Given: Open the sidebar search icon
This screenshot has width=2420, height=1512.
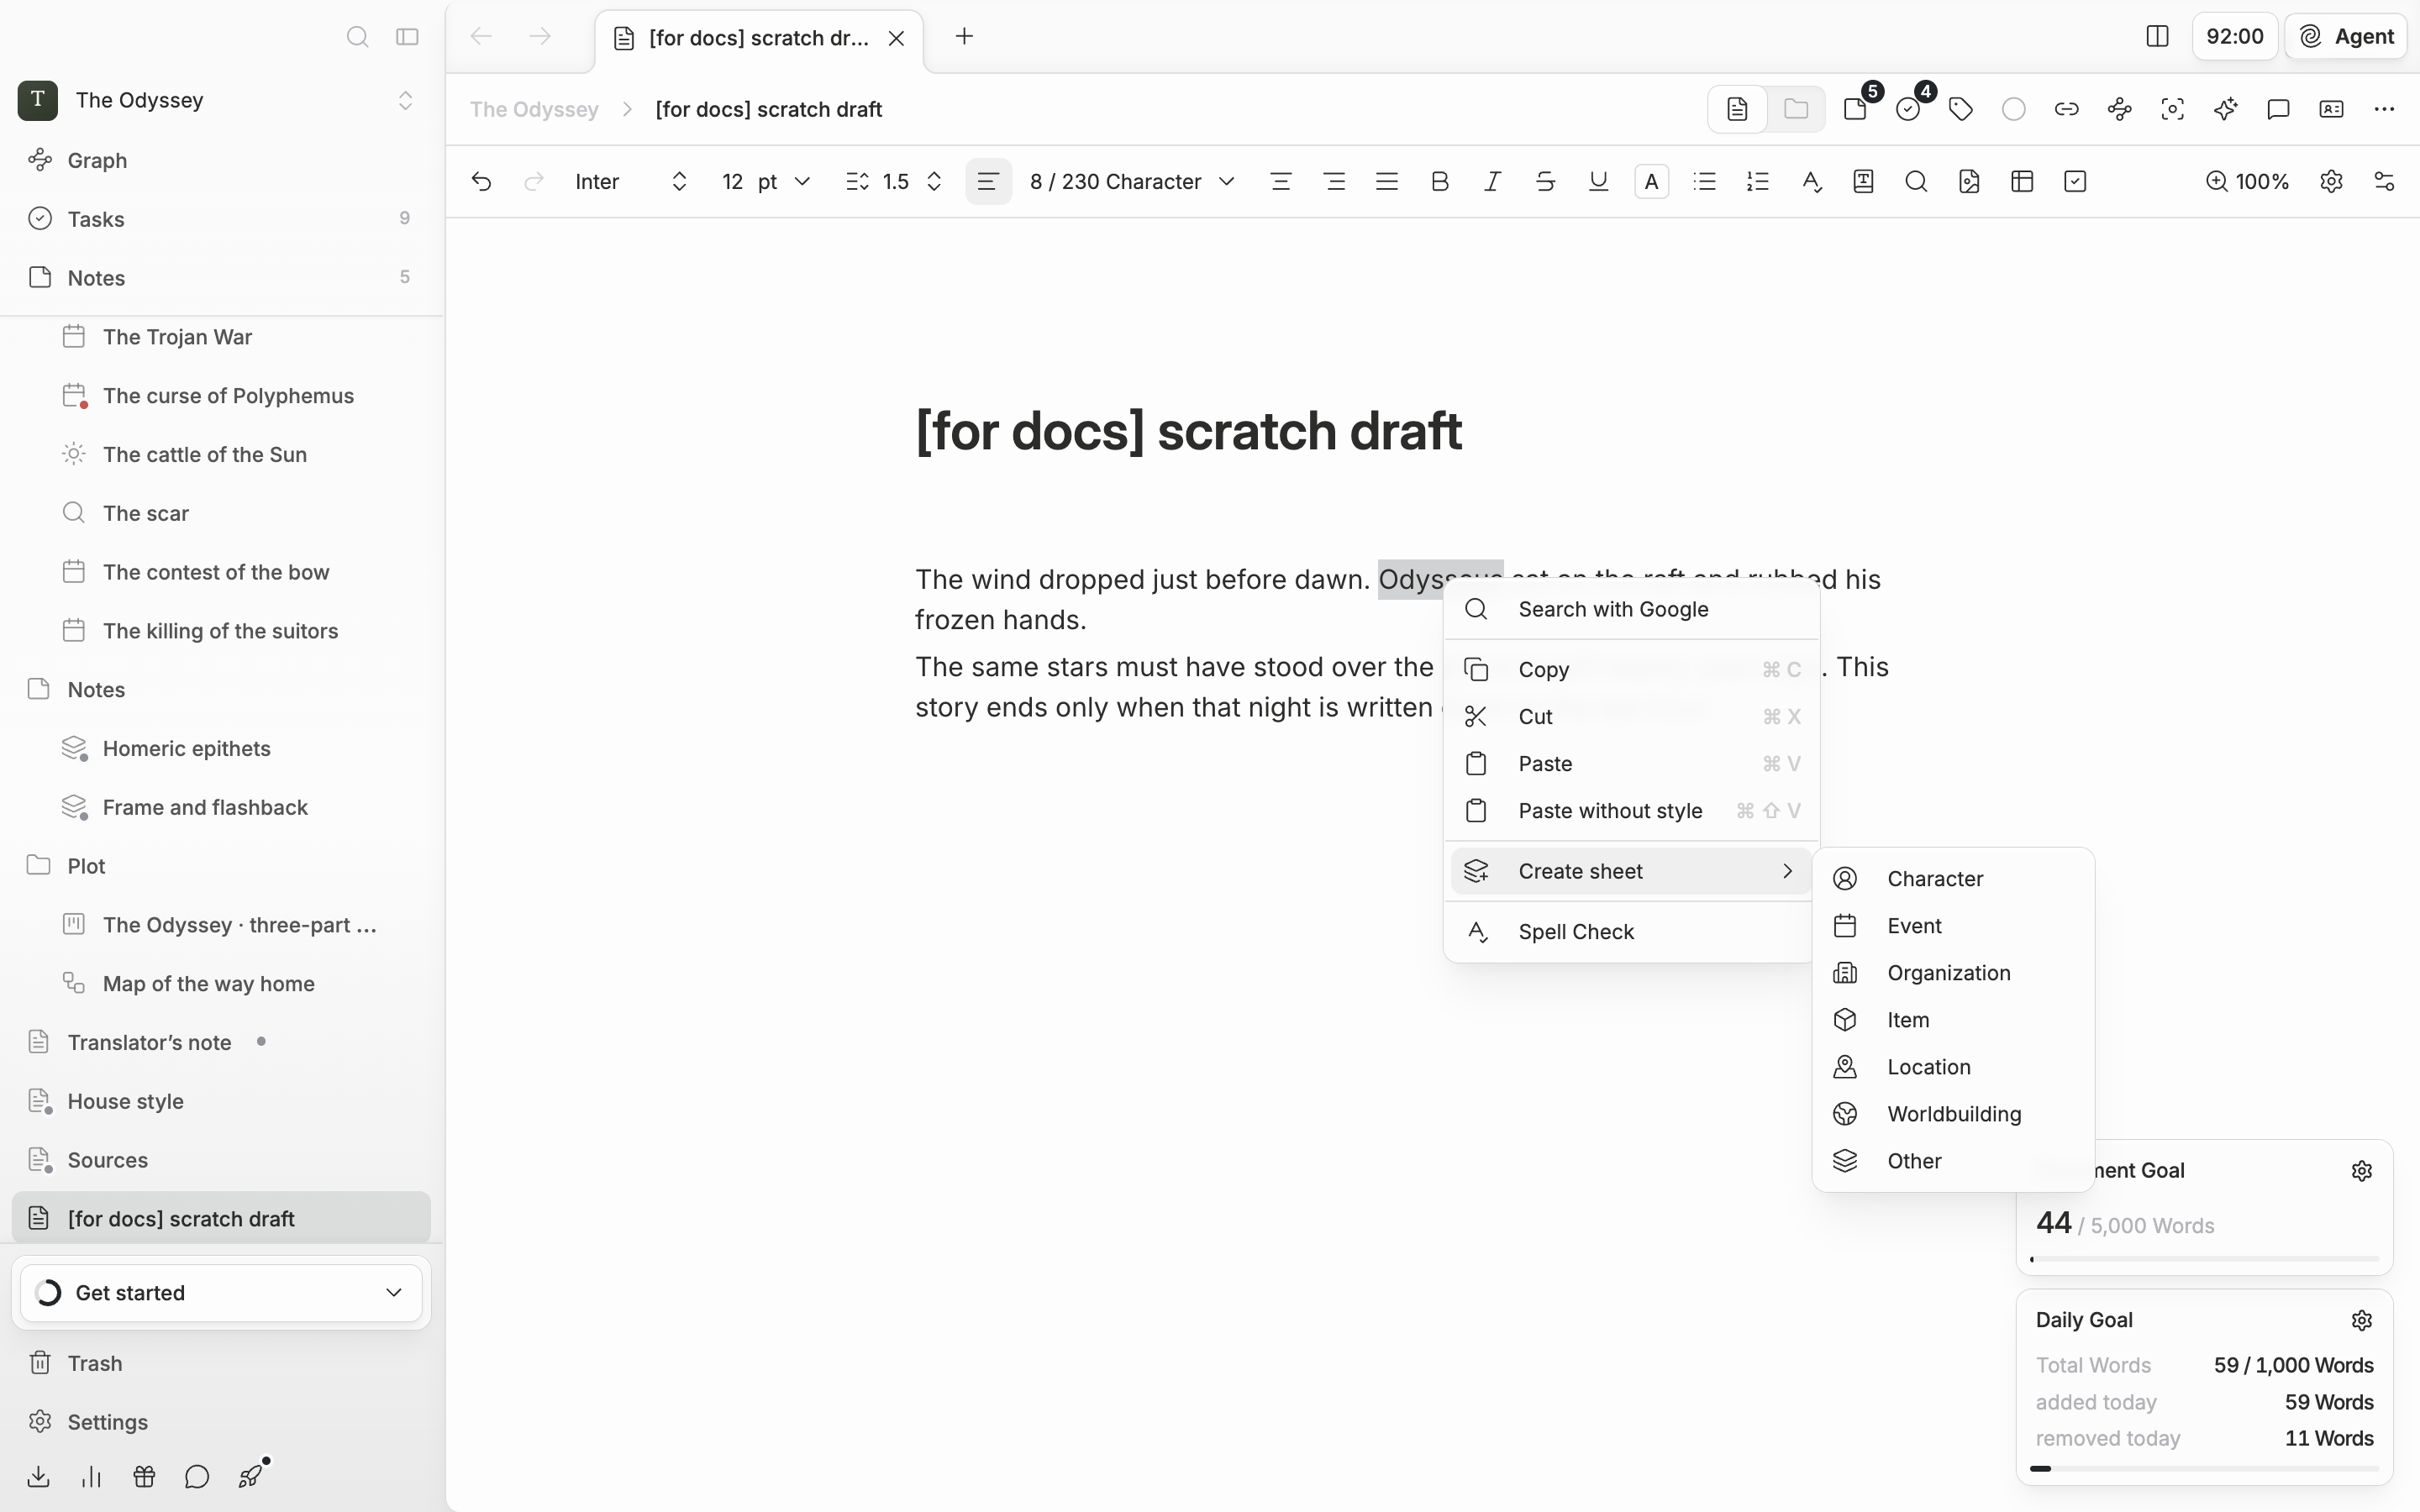Looking at the screenshot, I should pos(357,37).
